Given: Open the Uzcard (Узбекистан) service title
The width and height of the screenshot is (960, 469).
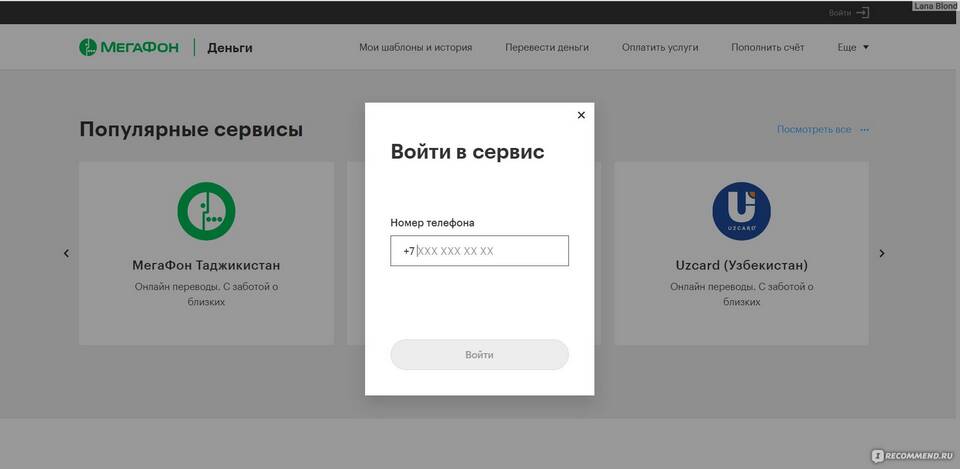Looking at the screenshot, I should [x=741, y=266].
